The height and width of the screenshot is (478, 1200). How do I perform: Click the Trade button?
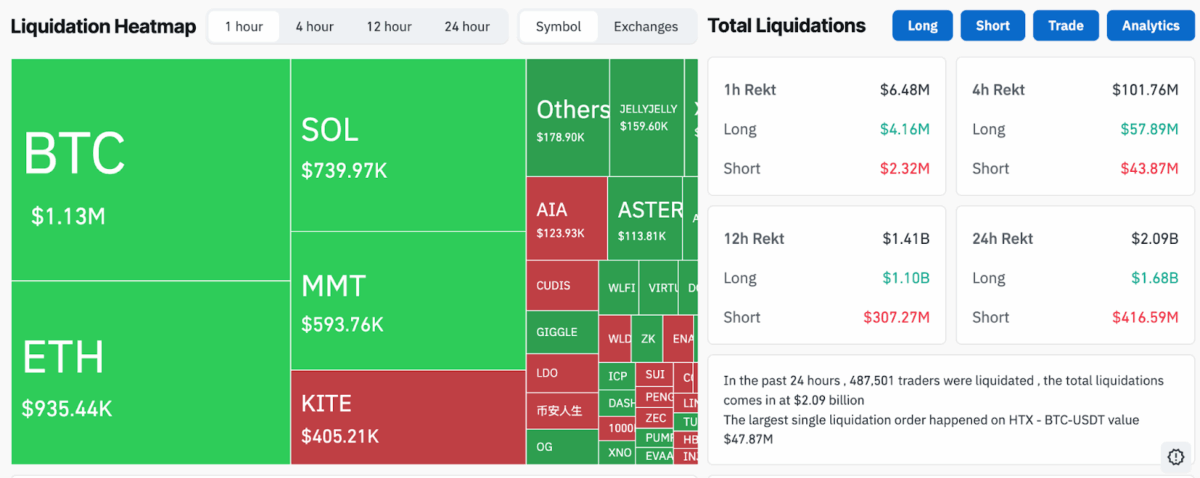coord(1065,26)
